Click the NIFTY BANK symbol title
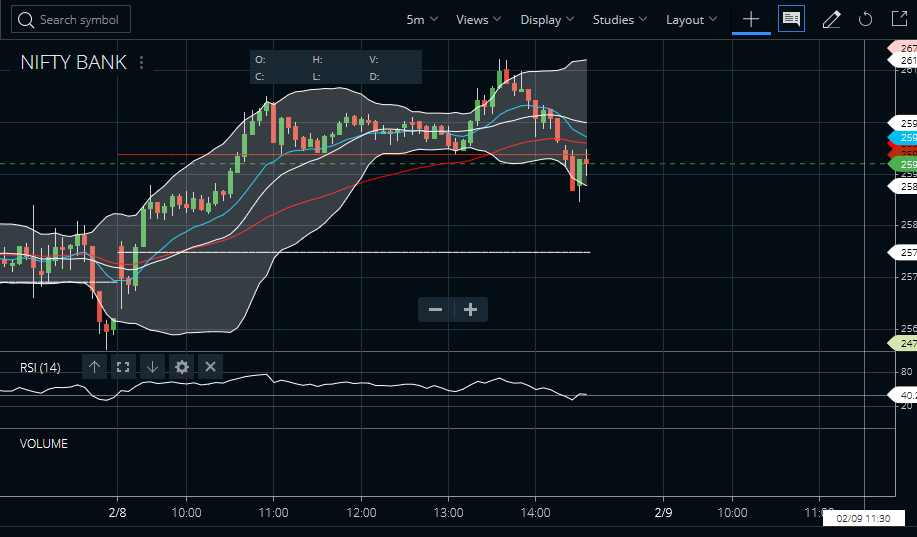The image size is (917, 537). click(x=74, y=62)
